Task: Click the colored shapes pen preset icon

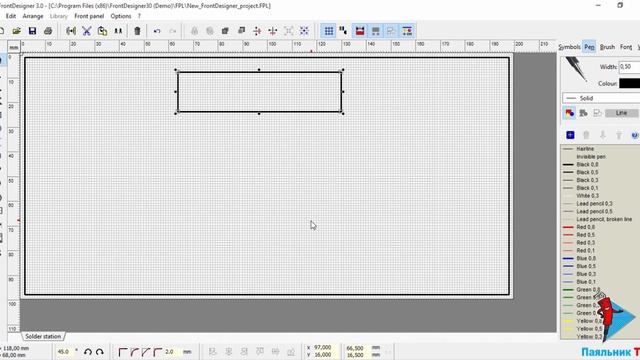Action: (569, 113)
